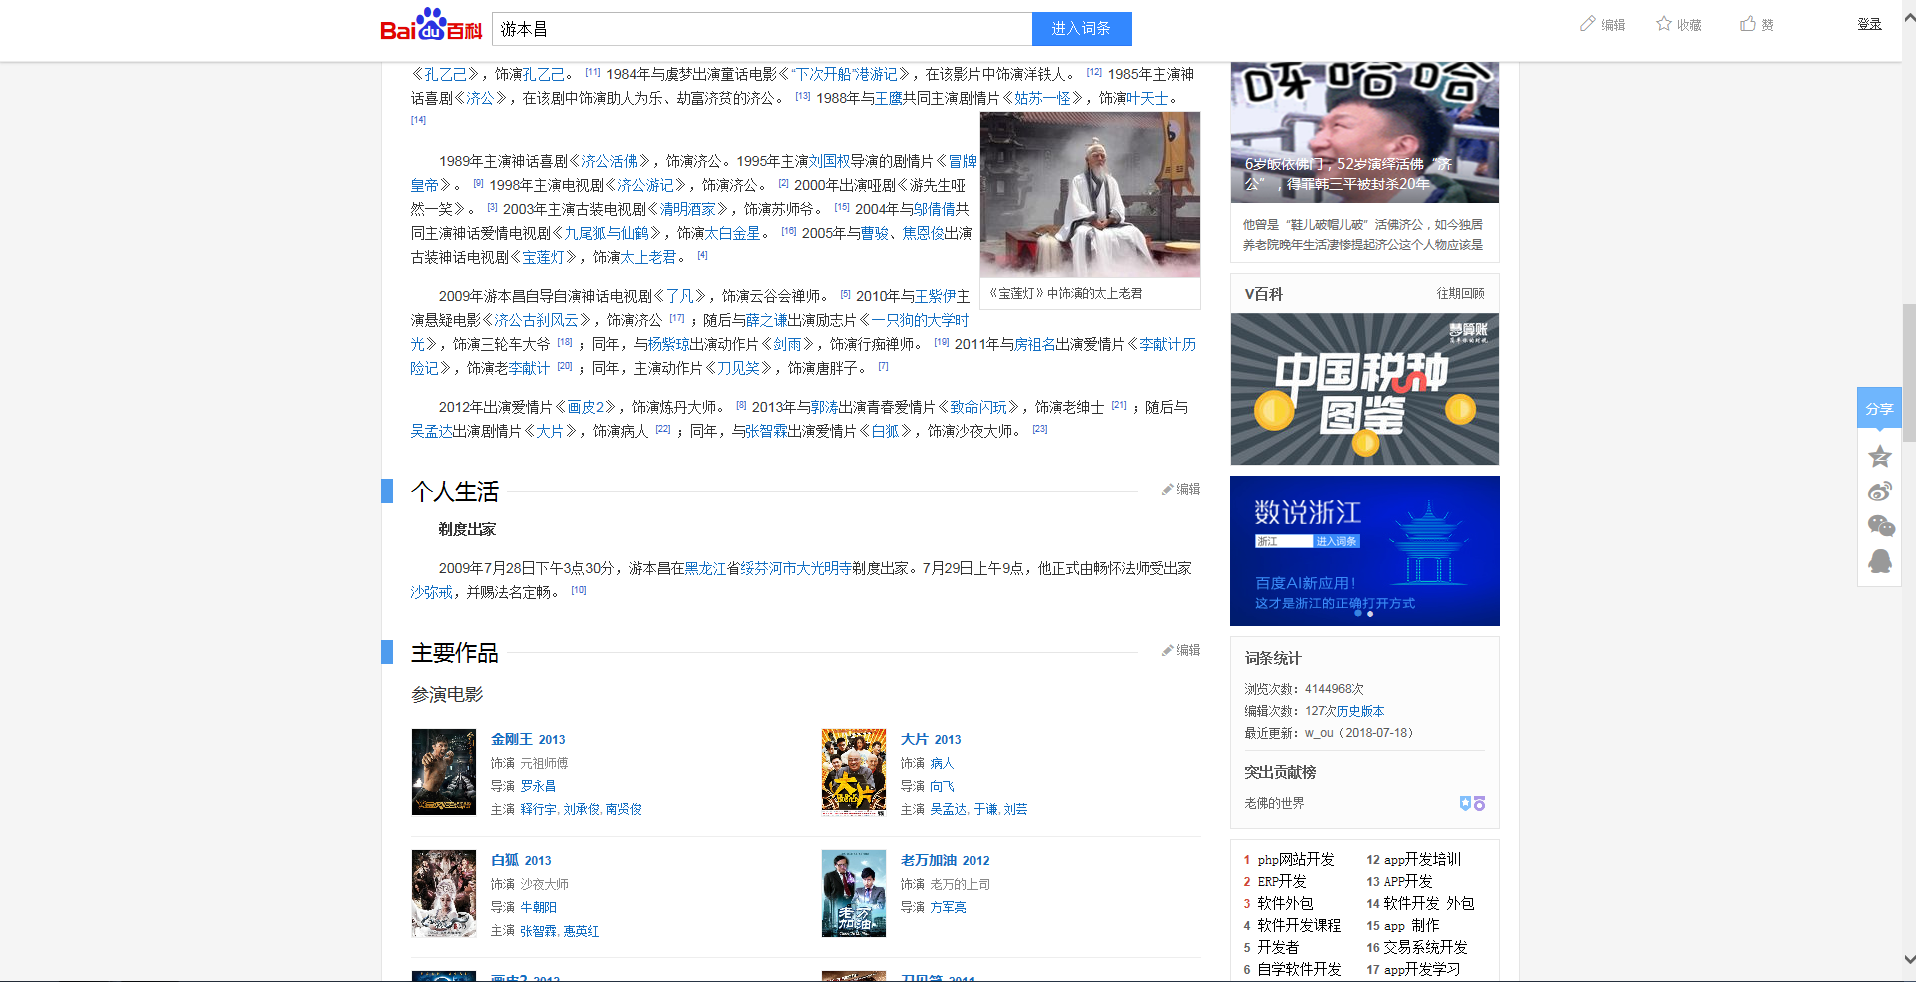Open actress 张智霖 link under 白狐 movie

click(x=538, y=931)
